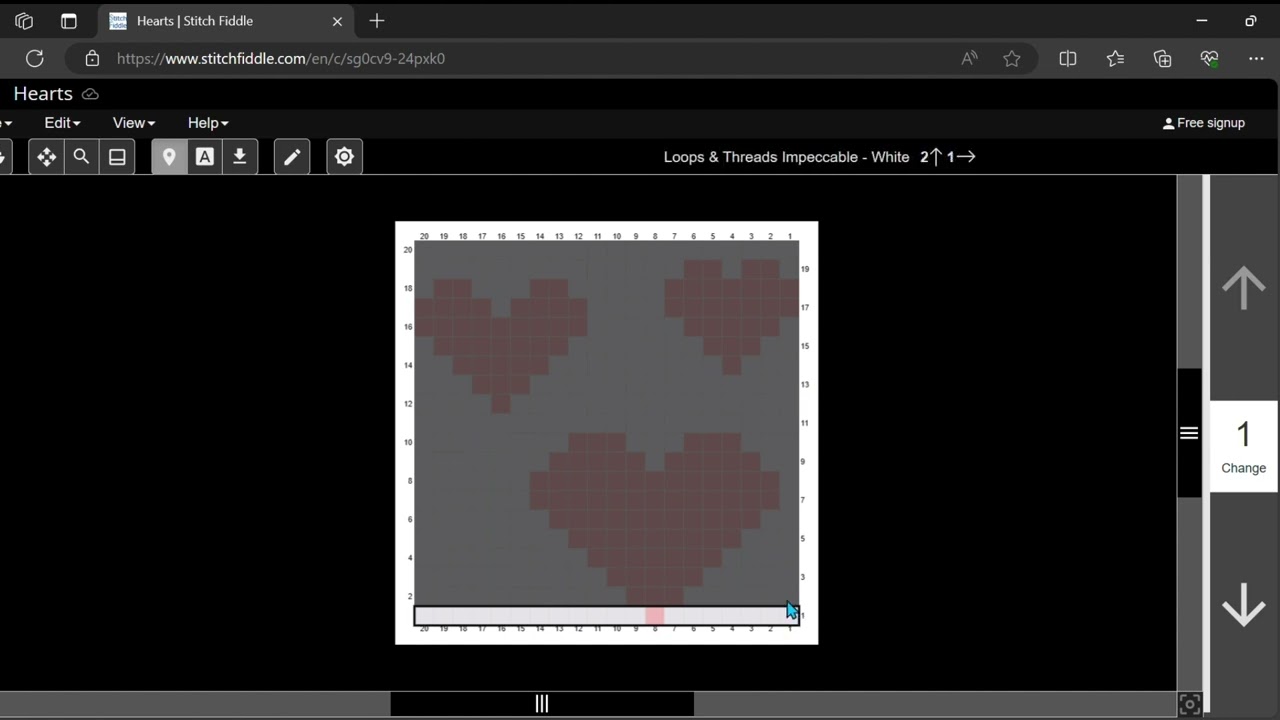
Task: Add page to favorites star icon
Action: click(1012, 58)
